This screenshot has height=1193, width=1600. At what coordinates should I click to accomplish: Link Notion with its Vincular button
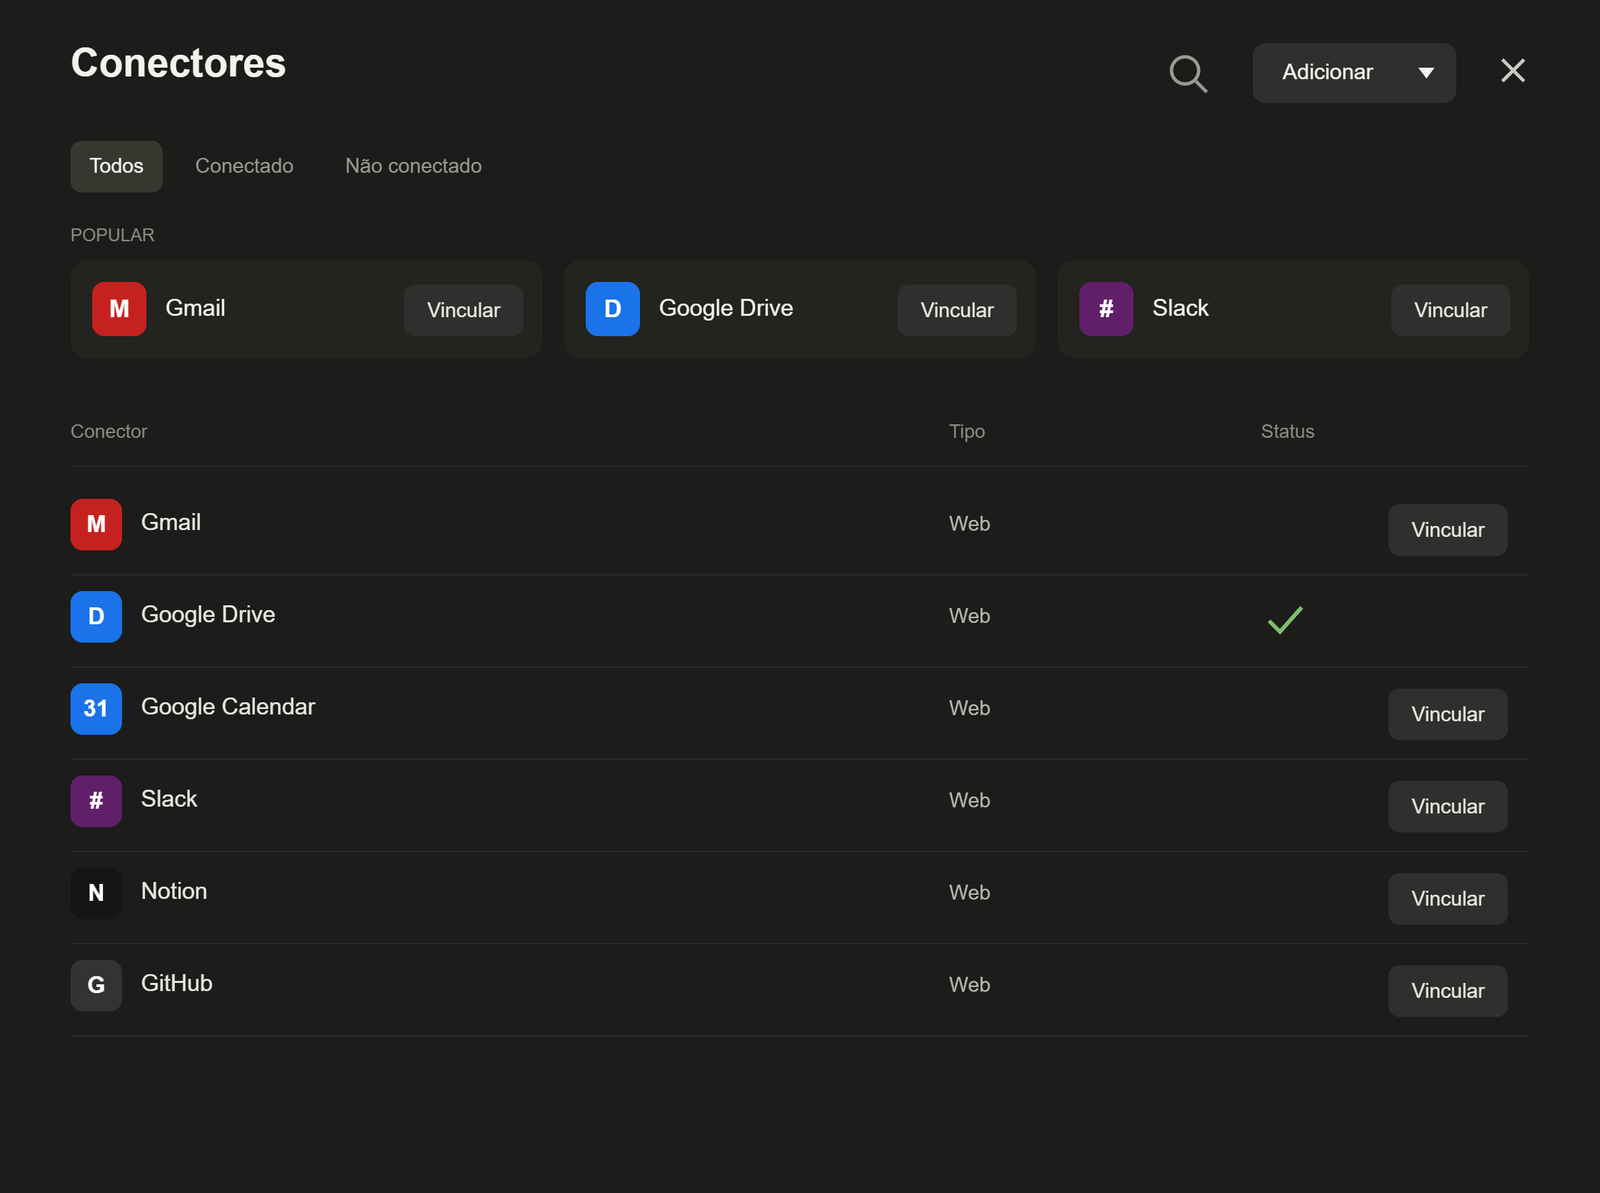[x=1447, y=898]
